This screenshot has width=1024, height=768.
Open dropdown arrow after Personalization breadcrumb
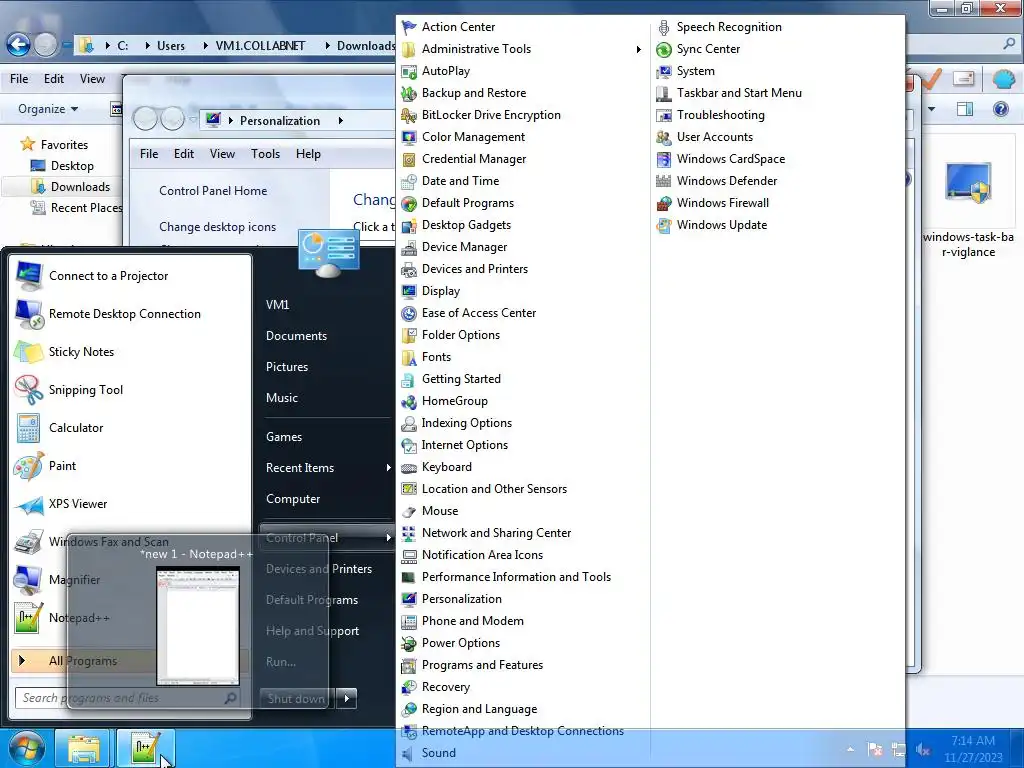click(x=340, y=121)
